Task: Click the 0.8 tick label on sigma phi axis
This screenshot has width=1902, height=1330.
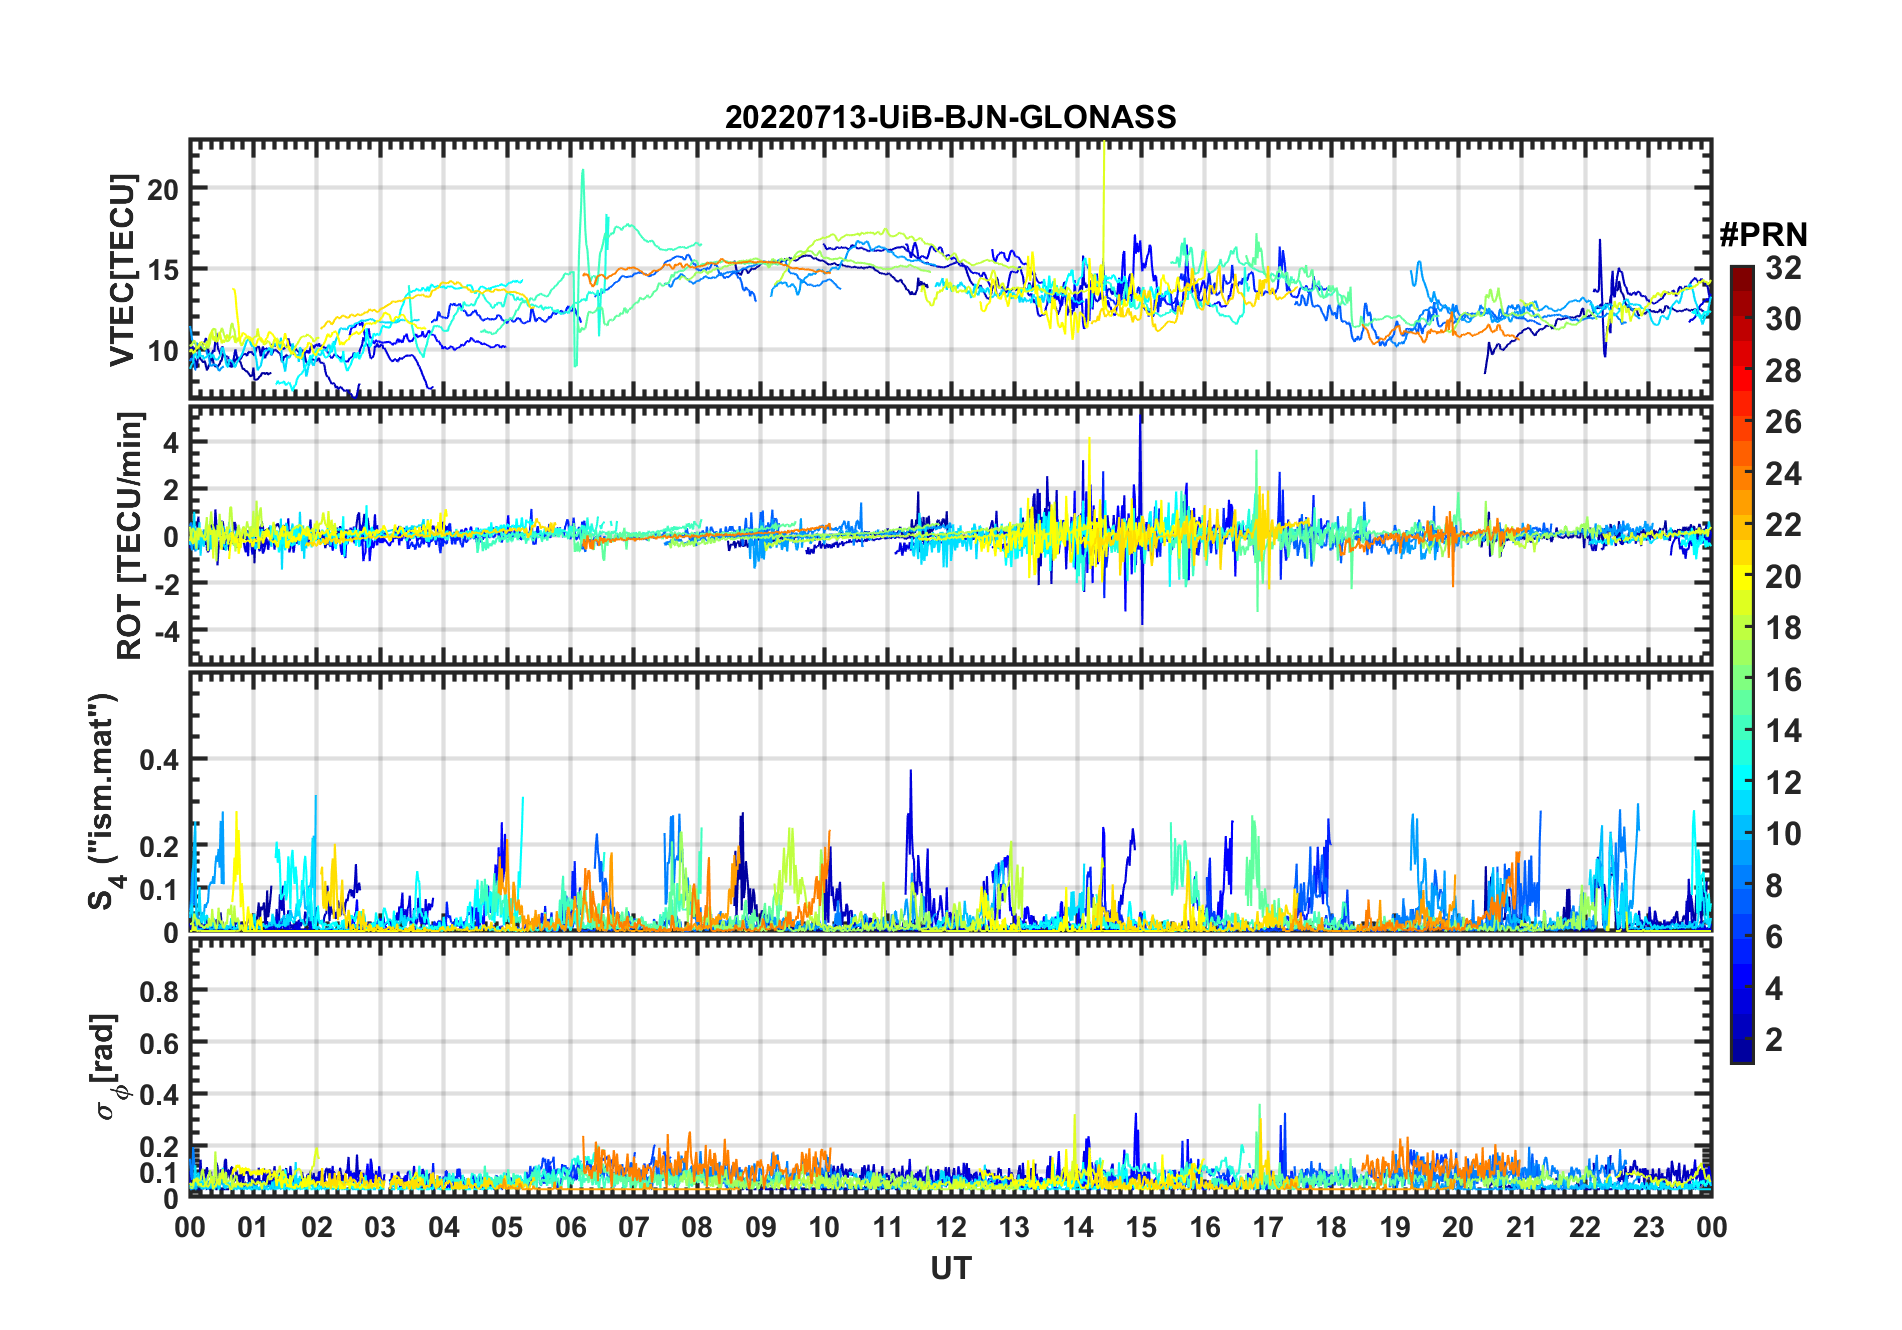Action: pyautogui.click(x=159, y=992)
